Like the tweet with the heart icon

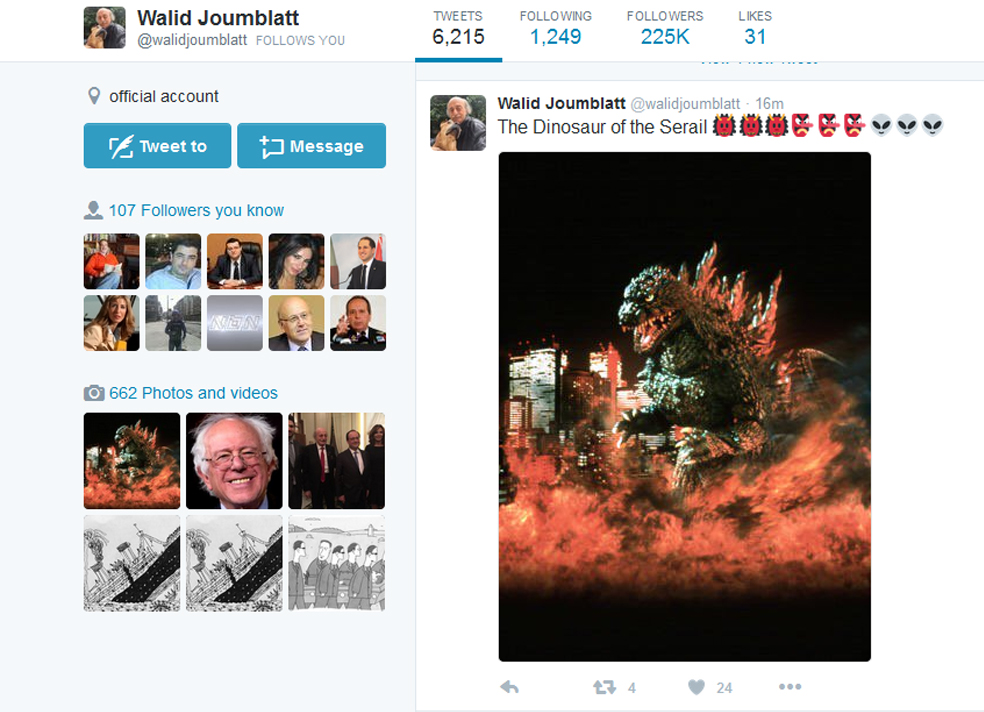tap(697, 688)
